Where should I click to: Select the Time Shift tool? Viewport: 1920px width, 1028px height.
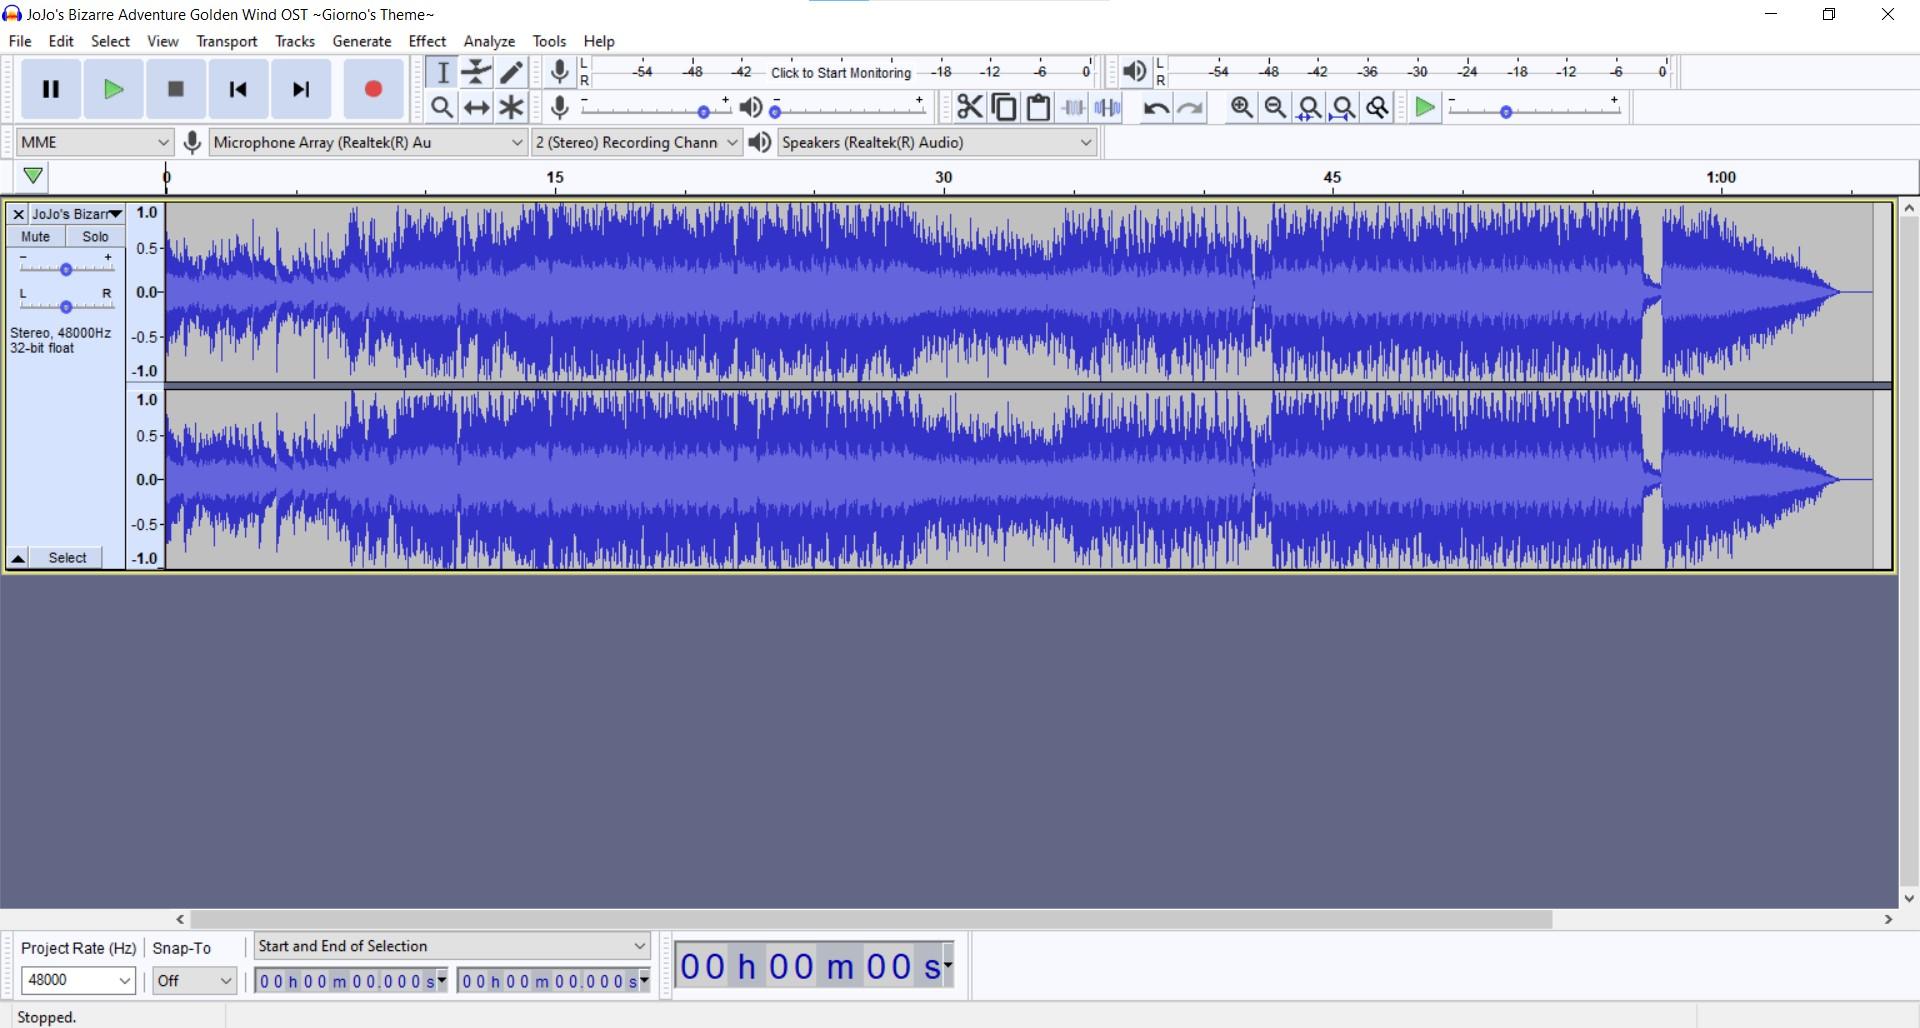point(477,107)
